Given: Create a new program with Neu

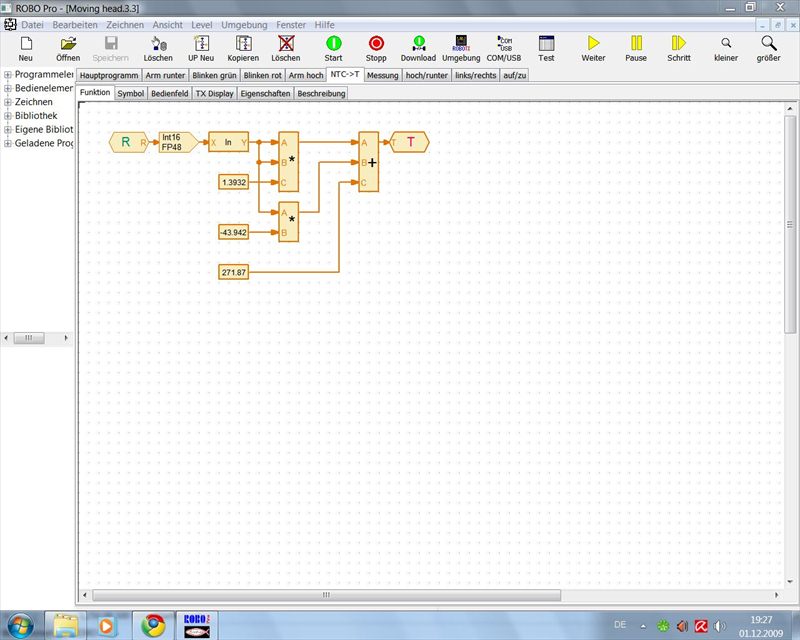Looking at the screenshot, I should (x=26, y=49).
